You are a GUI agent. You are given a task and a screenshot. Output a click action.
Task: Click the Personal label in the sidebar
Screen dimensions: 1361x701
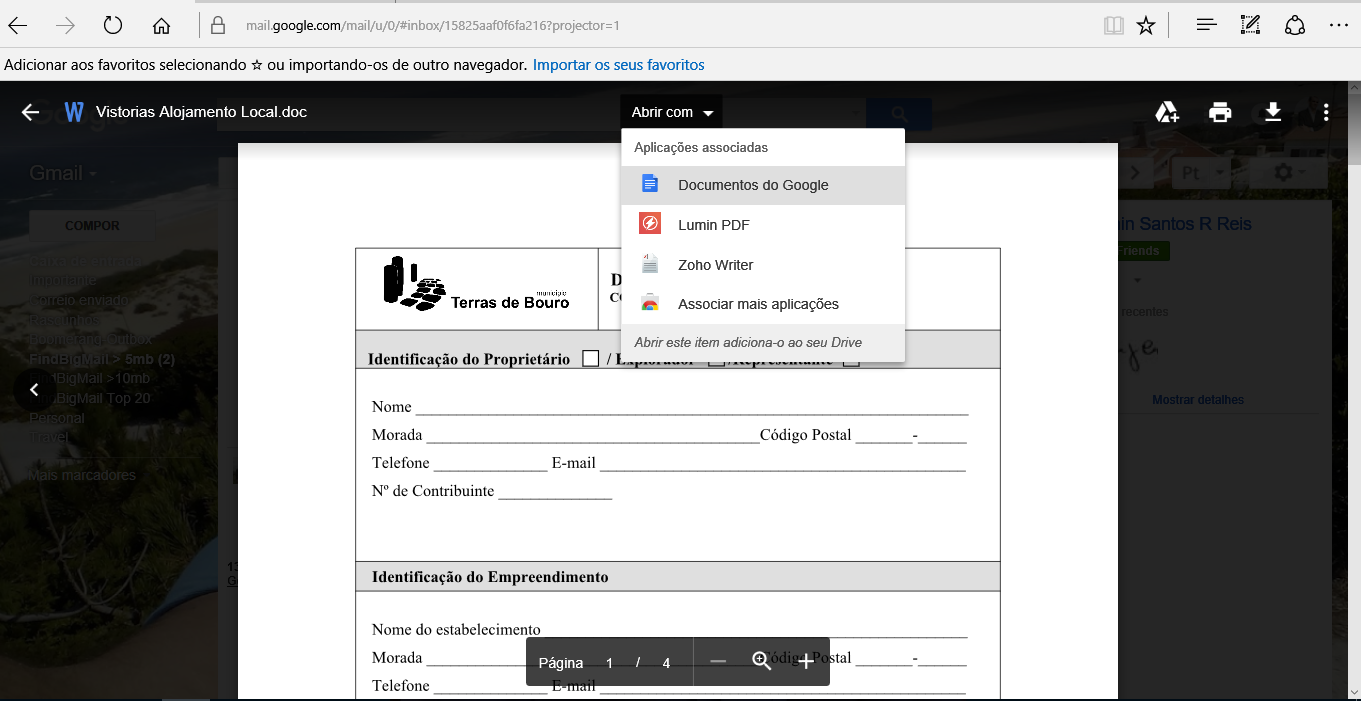(x=57, y=418)
